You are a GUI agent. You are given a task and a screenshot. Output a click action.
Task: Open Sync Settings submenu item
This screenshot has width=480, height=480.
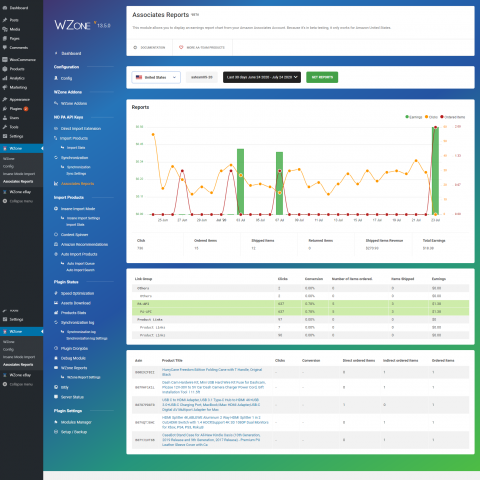76,174
